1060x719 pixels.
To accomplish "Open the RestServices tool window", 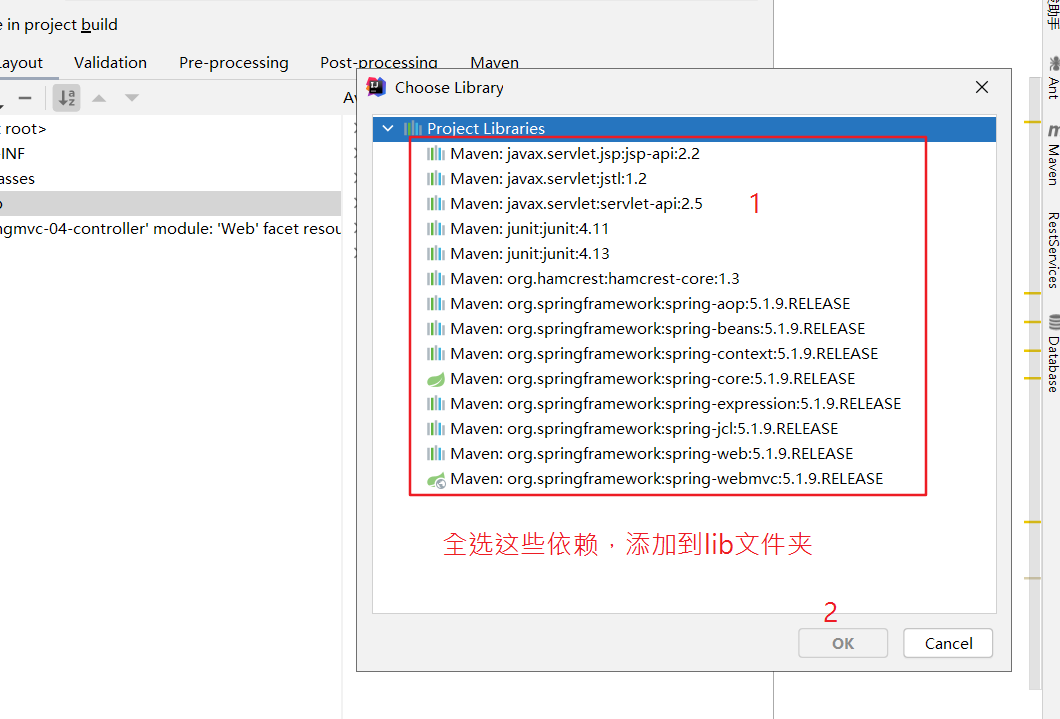I will (x=1053, y=250).
